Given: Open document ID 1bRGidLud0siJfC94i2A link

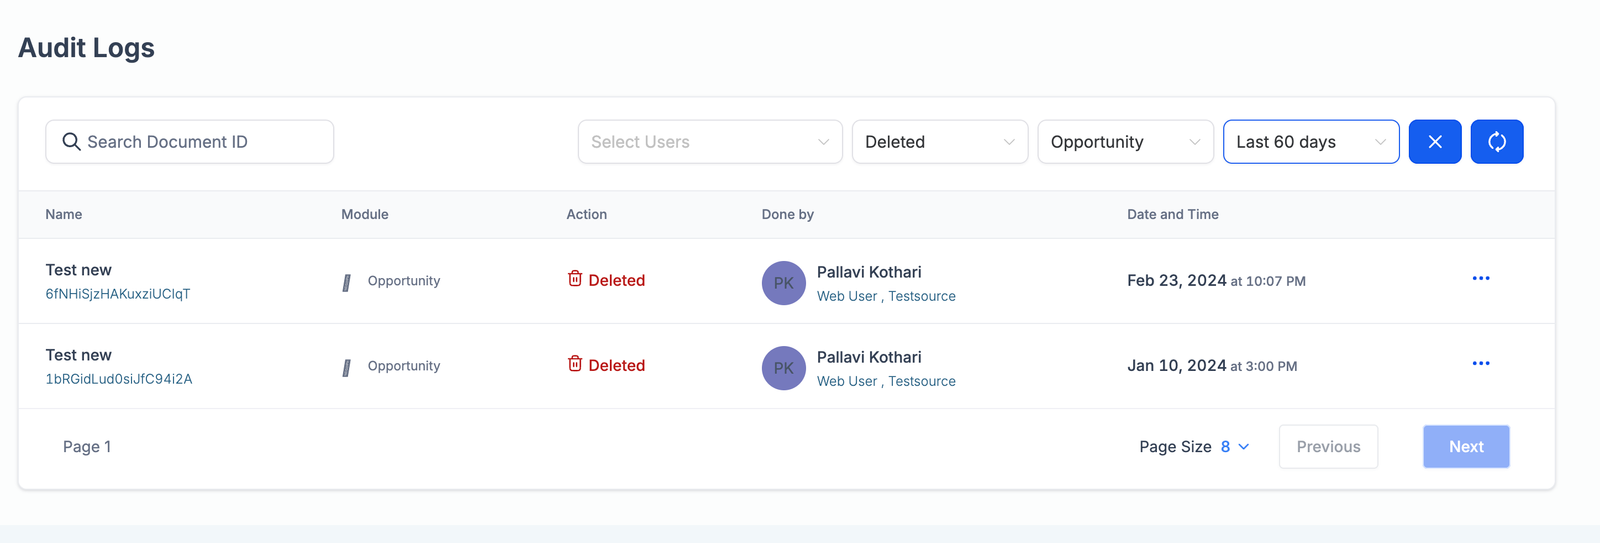Looking at the screenshot, I should tap(119, 379).
